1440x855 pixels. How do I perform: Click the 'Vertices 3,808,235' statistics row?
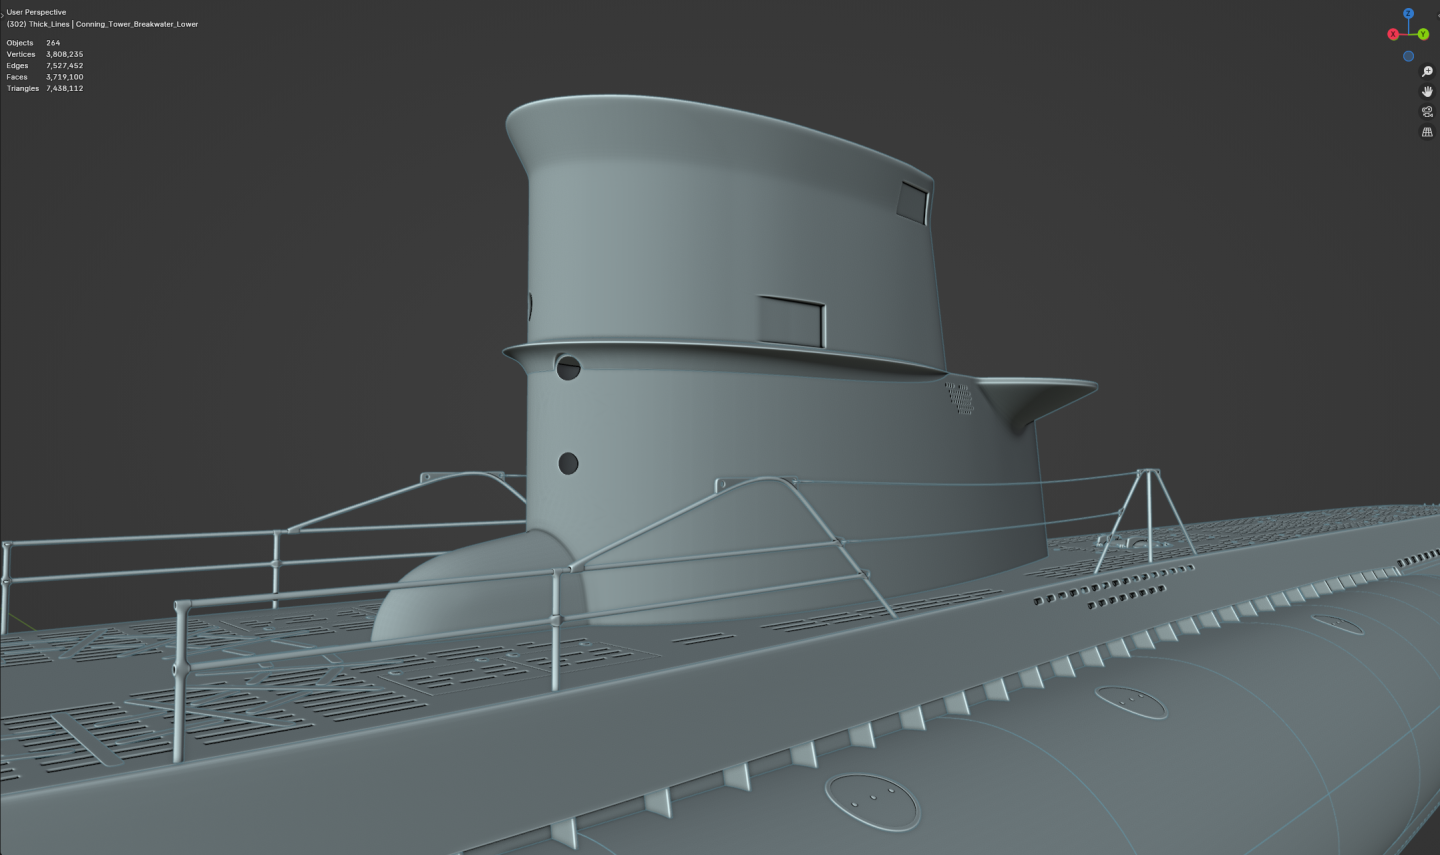coord(45,54)
